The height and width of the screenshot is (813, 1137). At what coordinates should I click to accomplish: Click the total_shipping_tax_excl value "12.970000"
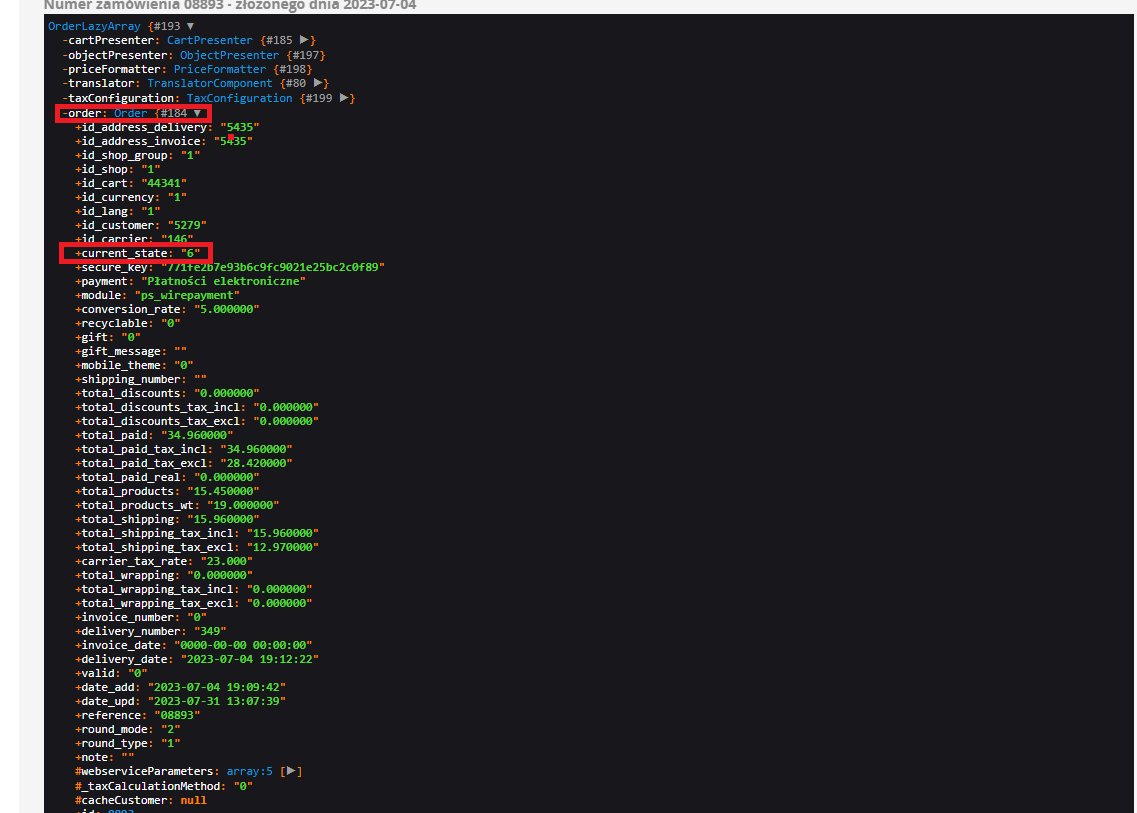point(283,547)
